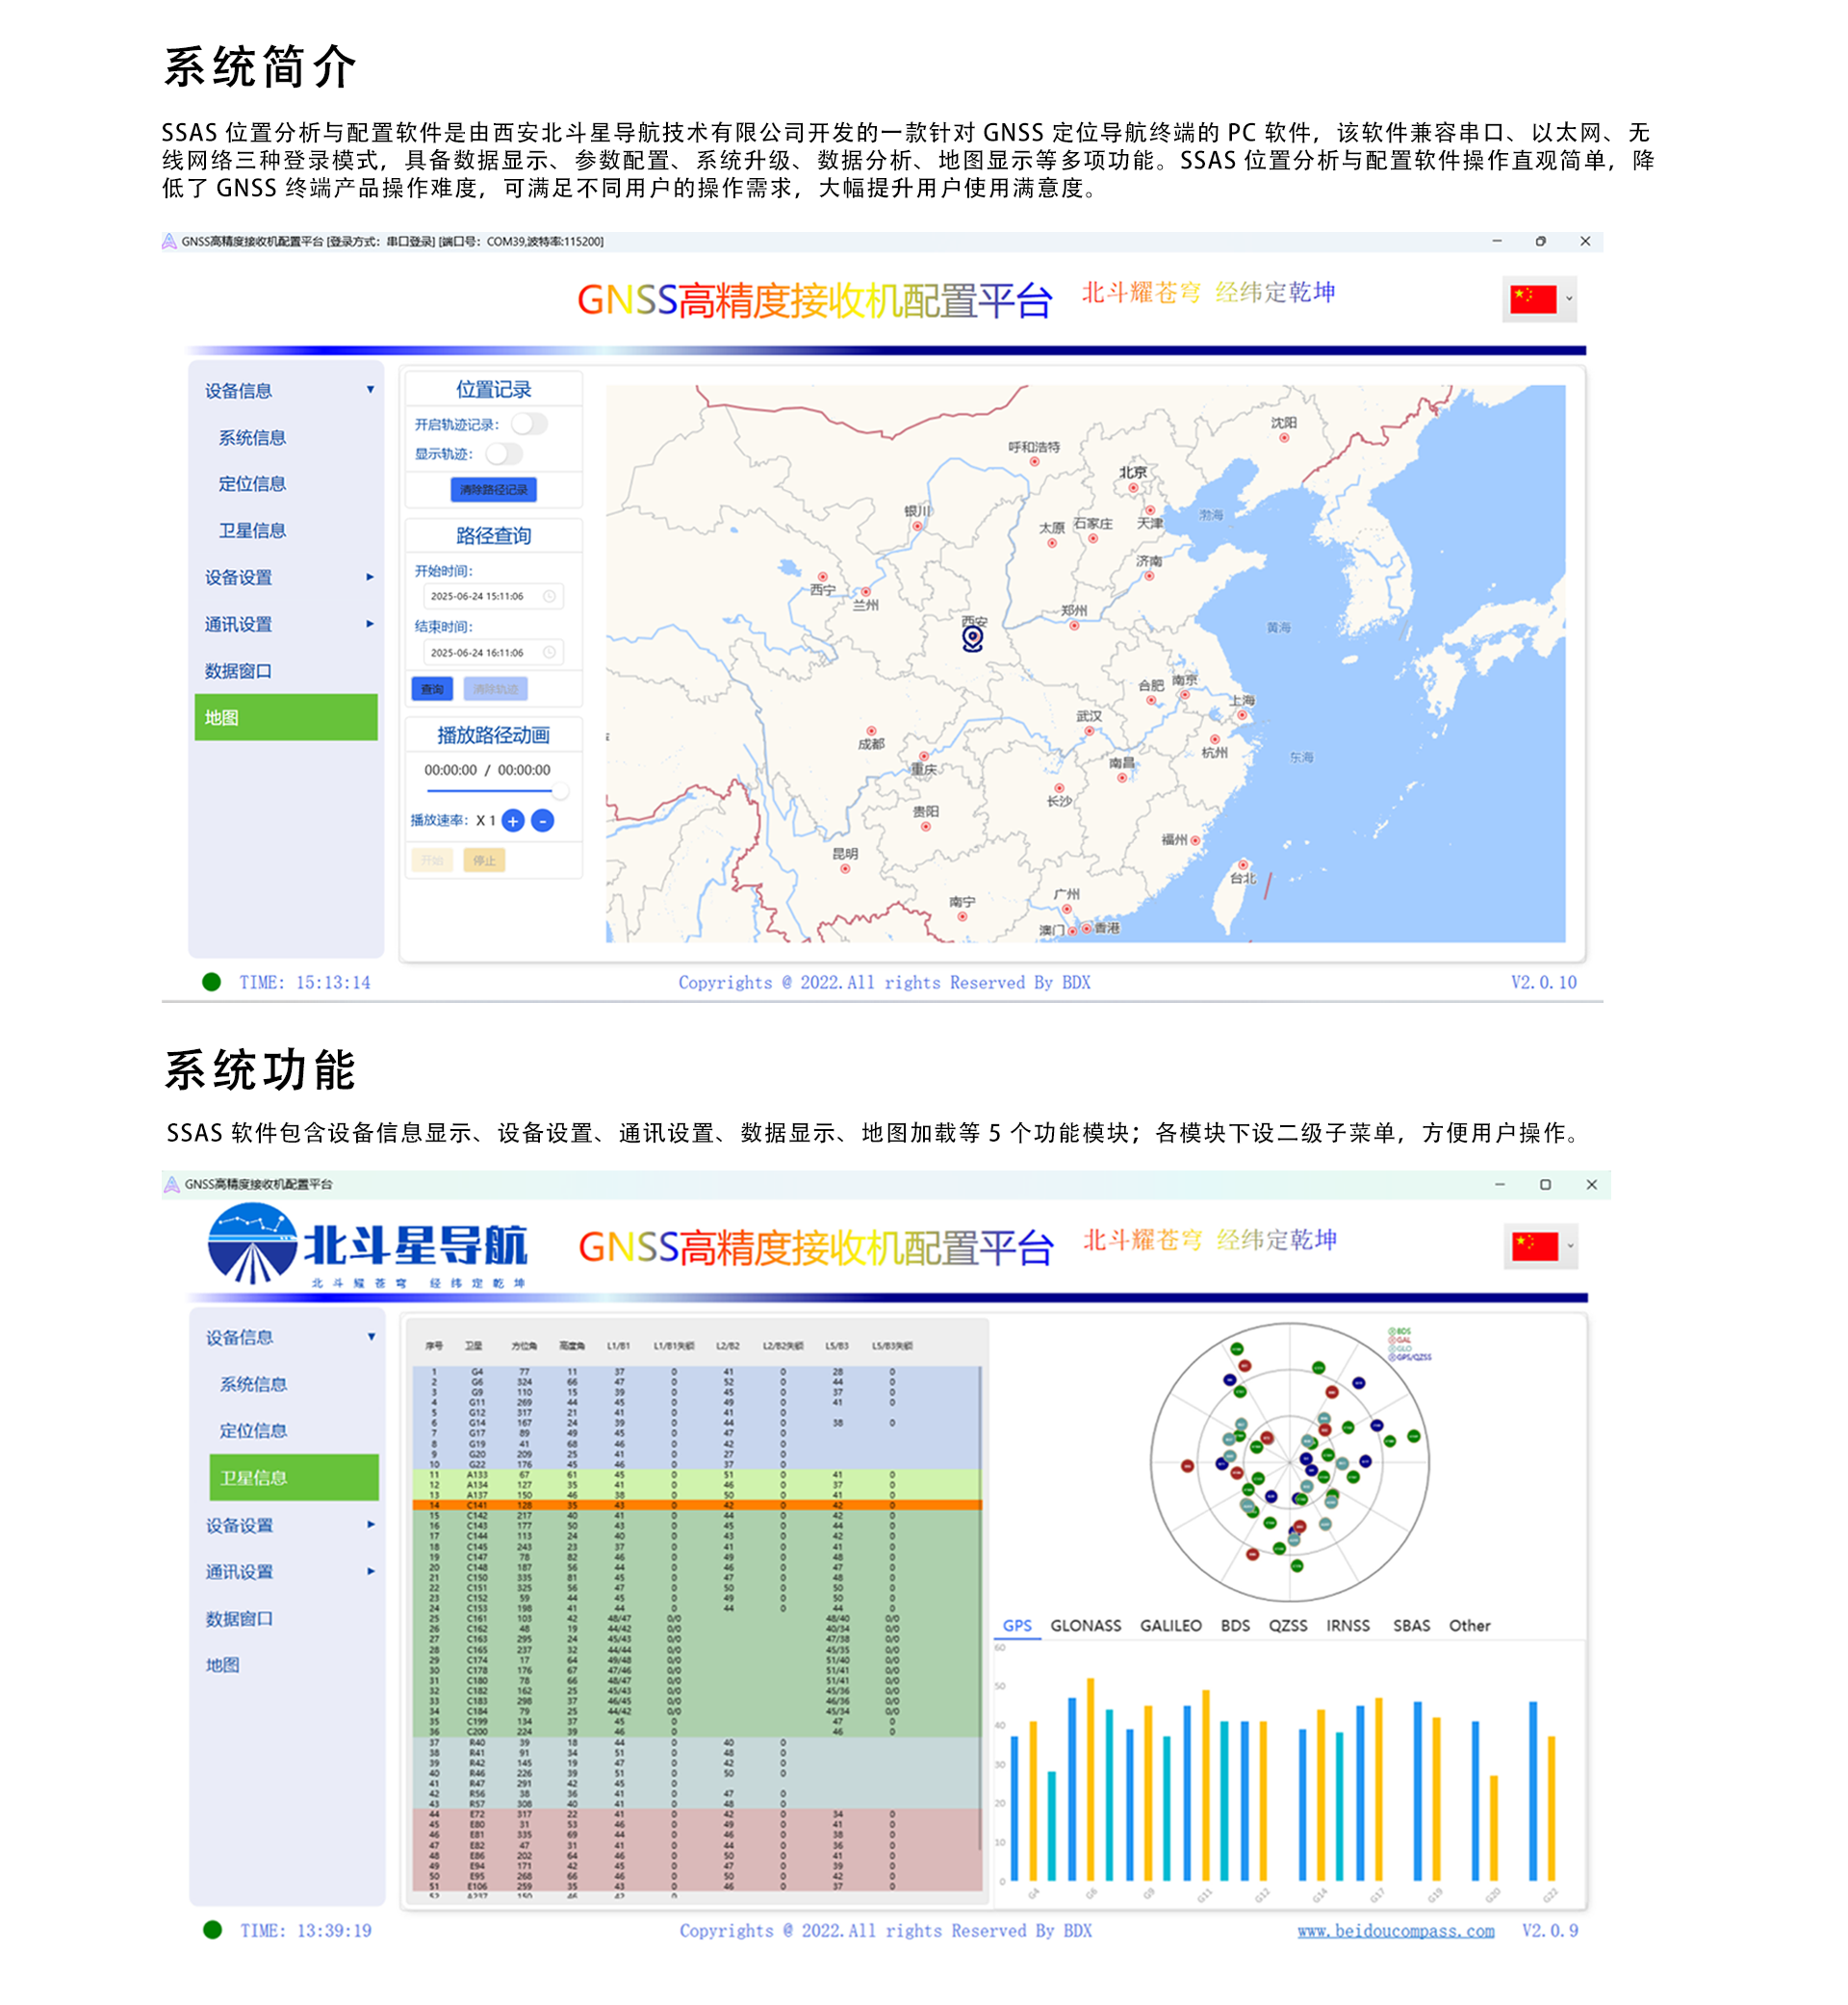Turn on the 显示轨迹 switch

click(504, 455)
